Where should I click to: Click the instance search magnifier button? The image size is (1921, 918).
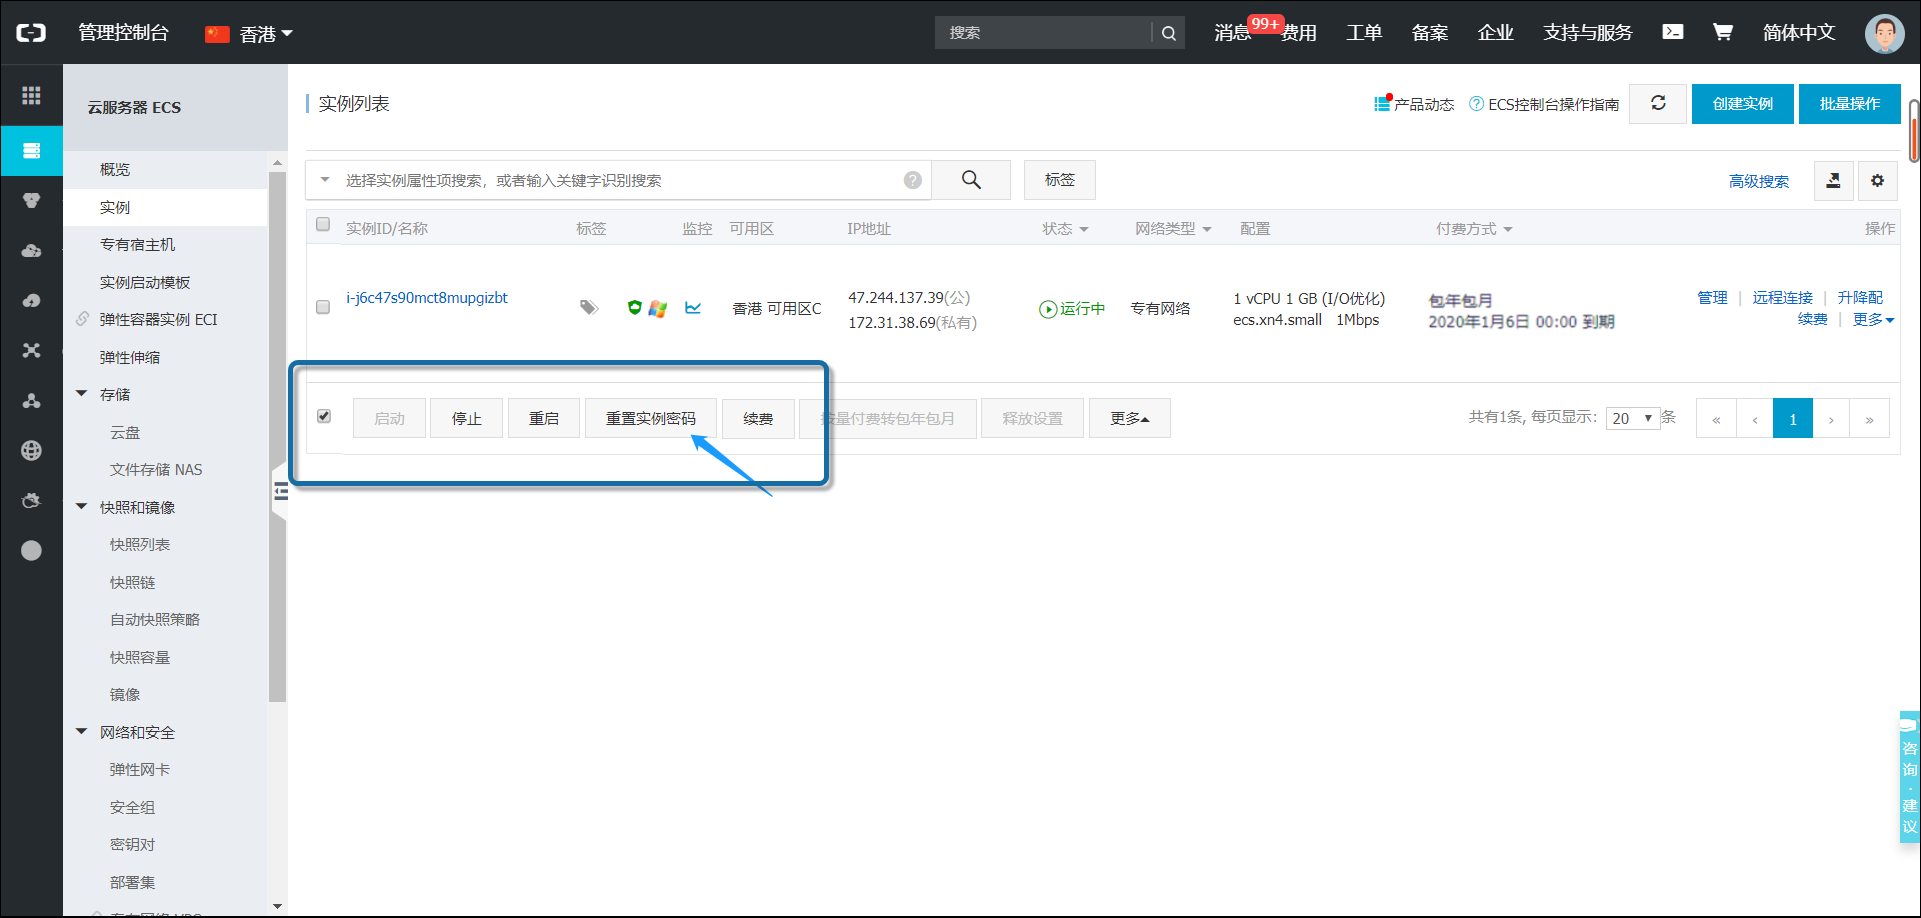pyautogui.click(x=971, y=180)
